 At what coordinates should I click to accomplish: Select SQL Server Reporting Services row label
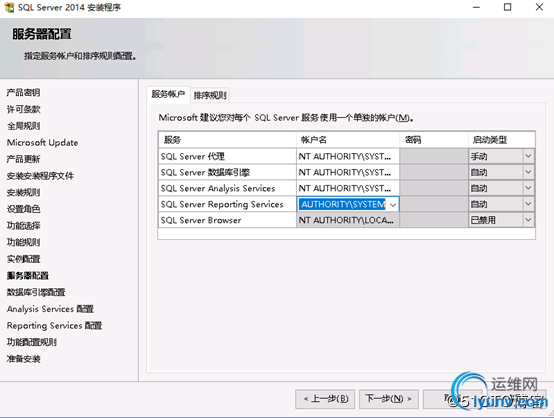pyautogui.click(x=222, y=204)
